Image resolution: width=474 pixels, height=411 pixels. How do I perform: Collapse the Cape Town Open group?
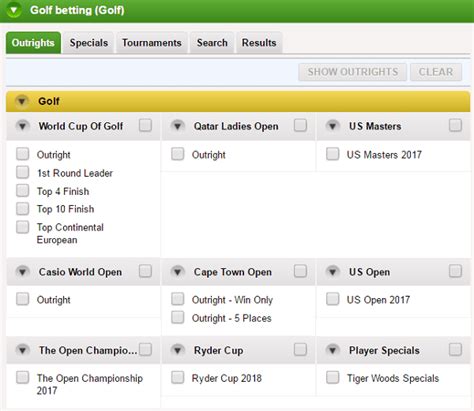tap(178, 272)
